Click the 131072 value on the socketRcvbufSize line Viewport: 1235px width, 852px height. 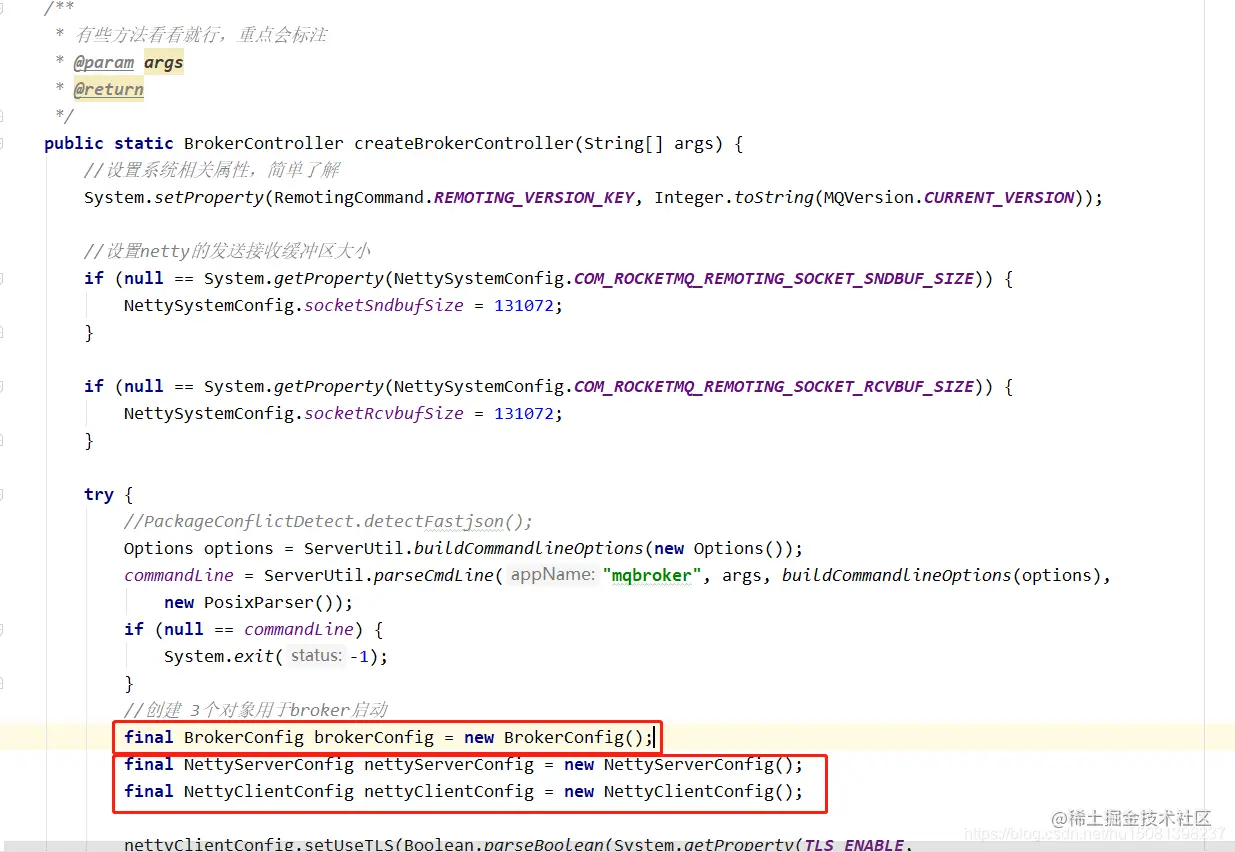524,413
